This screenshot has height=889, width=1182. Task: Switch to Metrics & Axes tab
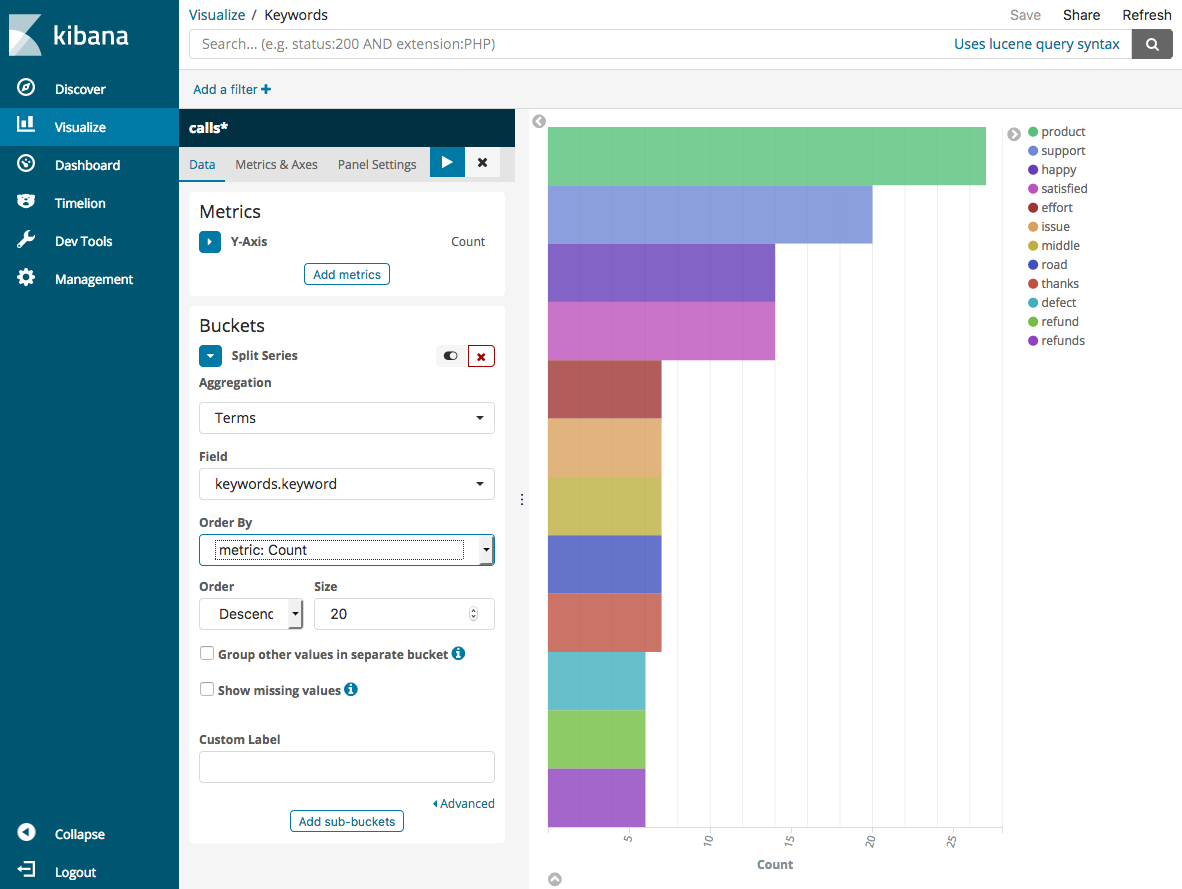pos(276,164)
